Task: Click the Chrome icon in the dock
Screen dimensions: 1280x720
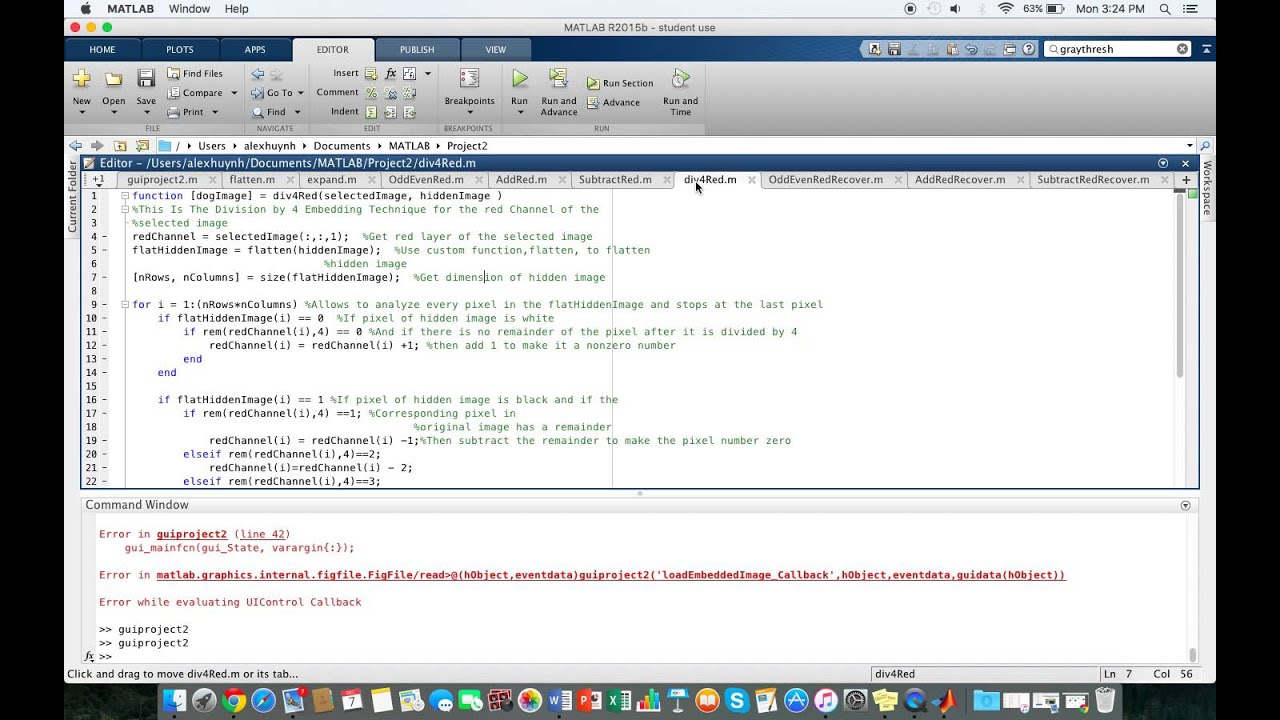Action: 234,701
